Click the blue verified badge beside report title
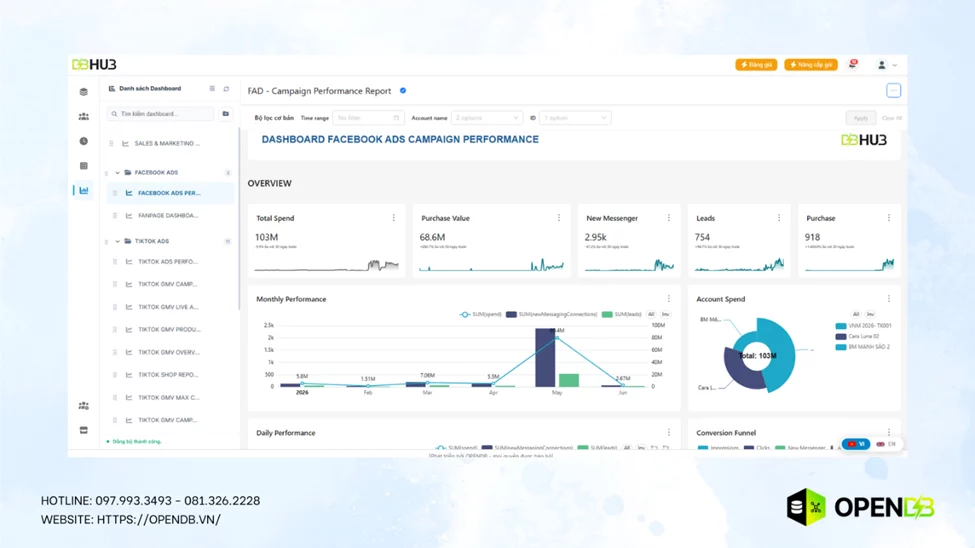The width and height of the screenshot is (975, 548). pyautogui.click(x=403, y=91)
